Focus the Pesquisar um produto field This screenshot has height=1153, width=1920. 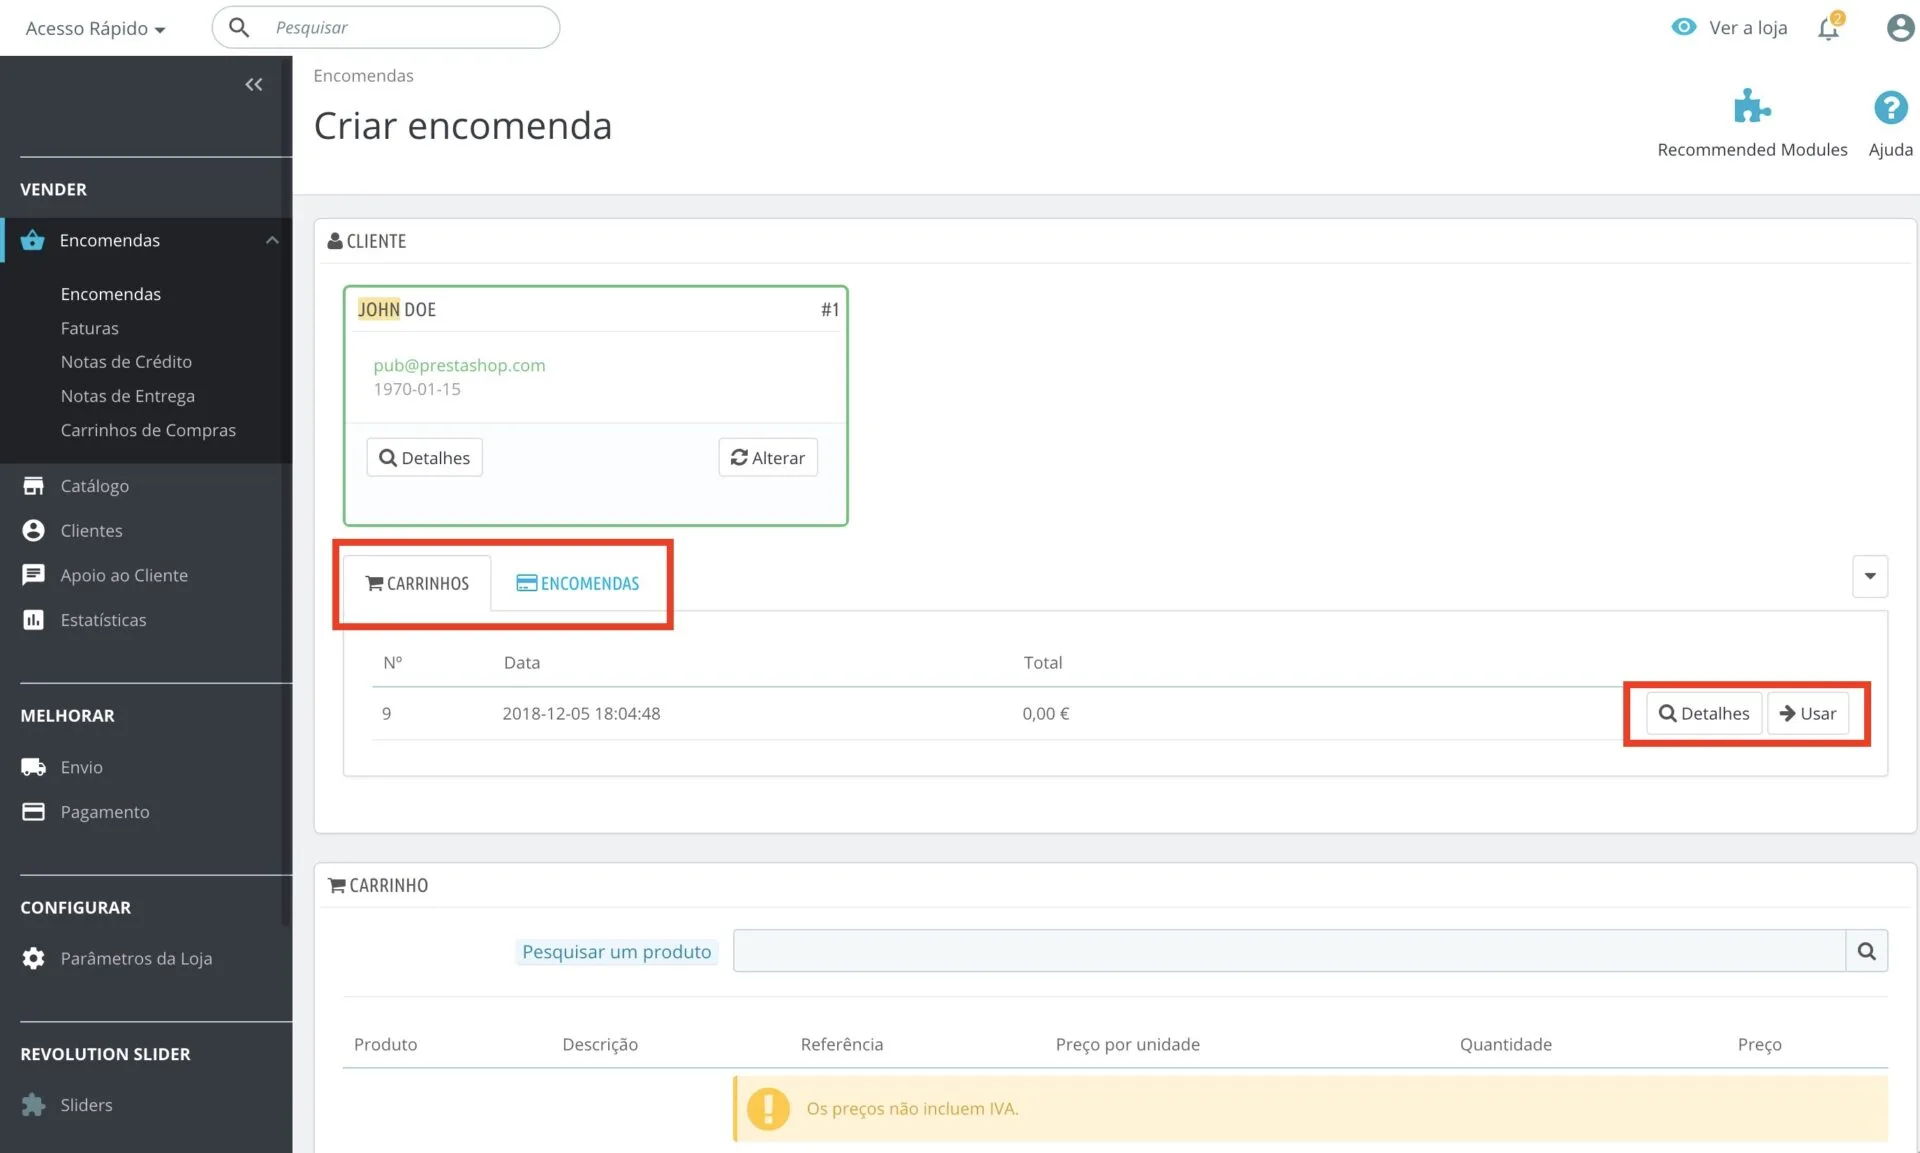click(x=1288, y=951)
